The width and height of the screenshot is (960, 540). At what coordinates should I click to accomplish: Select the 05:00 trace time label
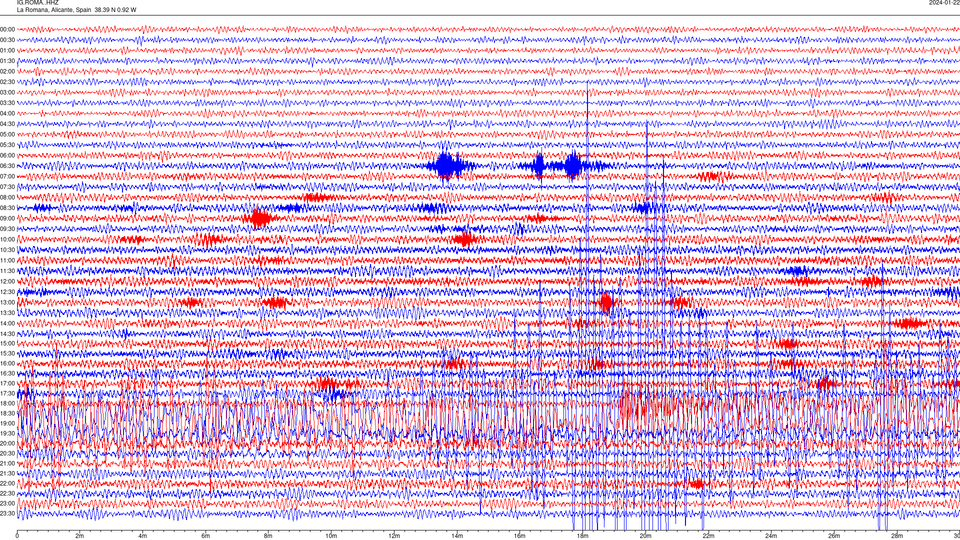tap(7, 135)
